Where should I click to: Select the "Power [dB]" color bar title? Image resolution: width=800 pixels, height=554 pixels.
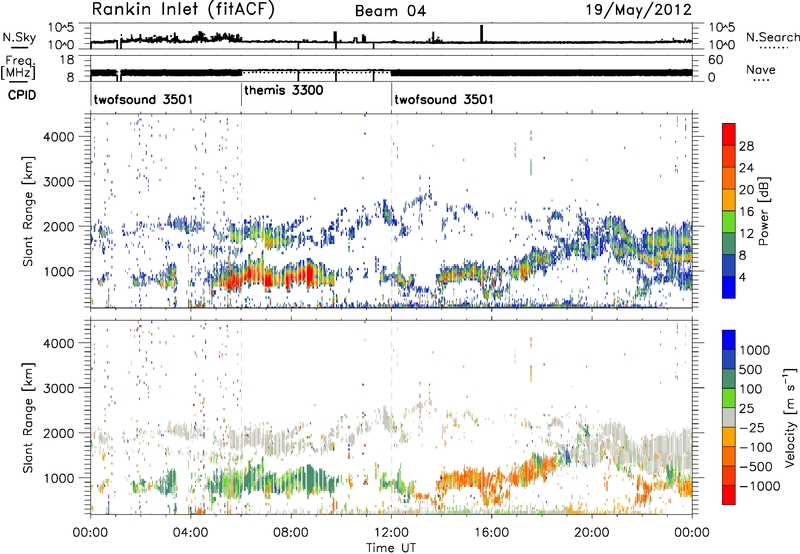coord(763,211)
